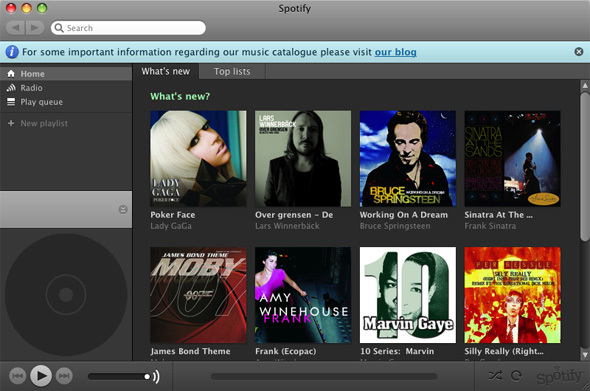This screenshot has height=391, width=590.
Task: Click the Search input field
Action: 128,28
